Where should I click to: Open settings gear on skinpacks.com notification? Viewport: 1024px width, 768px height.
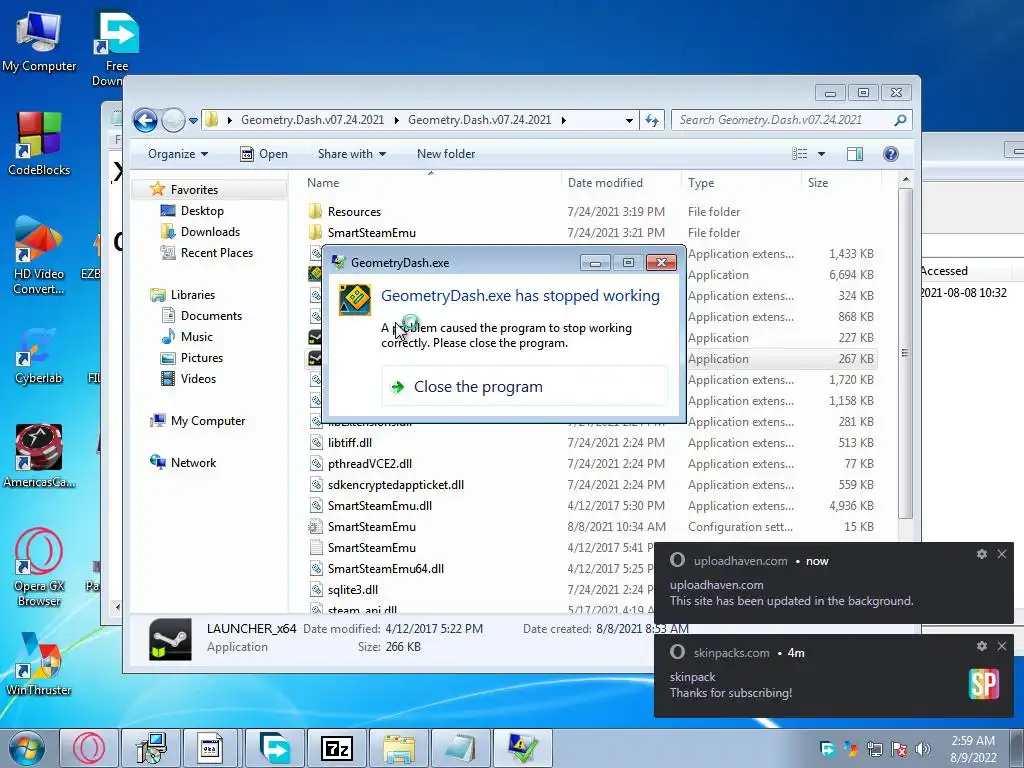tap(982, 646)
